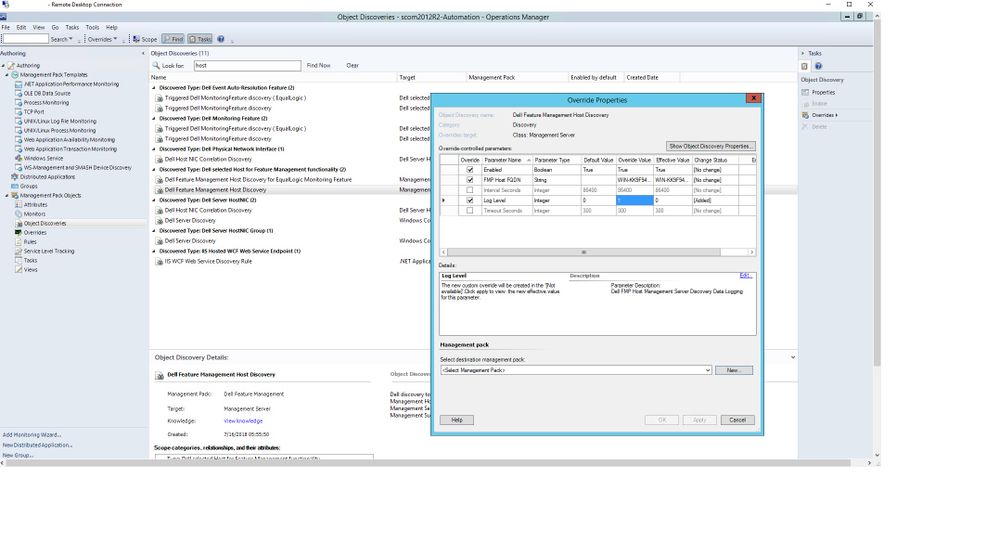Collapse Dell Event Auto-Resolution Feature group
Image resolution: width=999 pixels, height=555 pixels.
click(154, 88)
